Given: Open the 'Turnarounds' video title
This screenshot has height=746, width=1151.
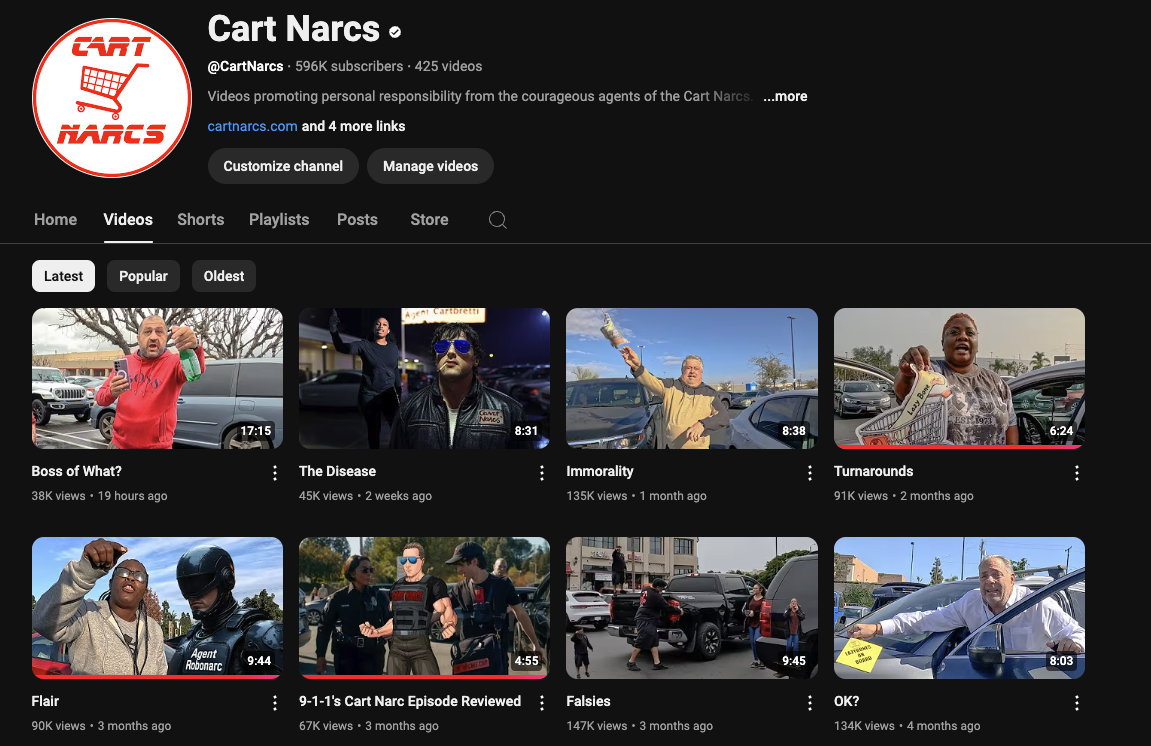Looking at the screenshot, I should 874,471.
